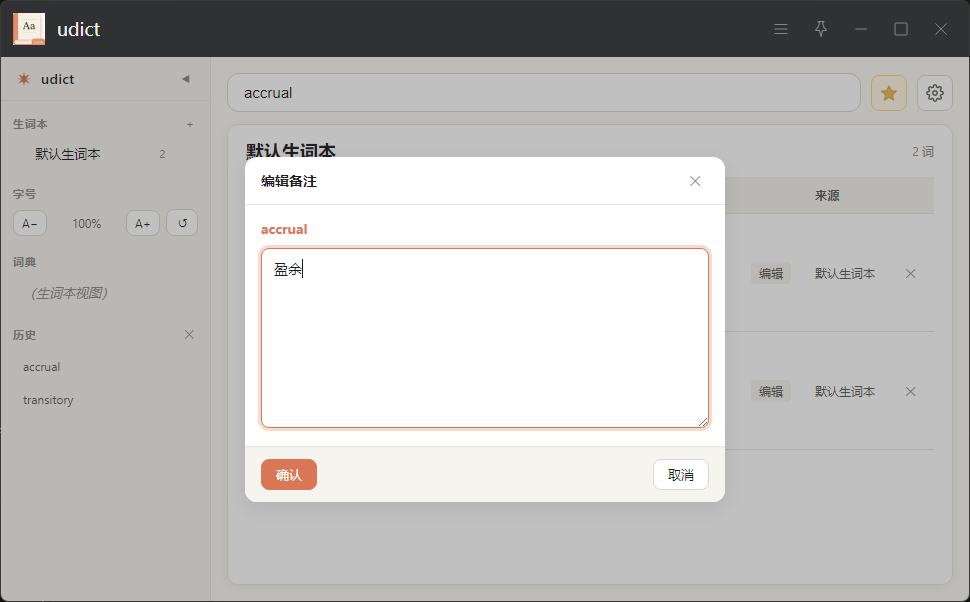Viewport: 970px width, 602px height.
Task: Clear history with the X icon
Action: pos(189,335)
